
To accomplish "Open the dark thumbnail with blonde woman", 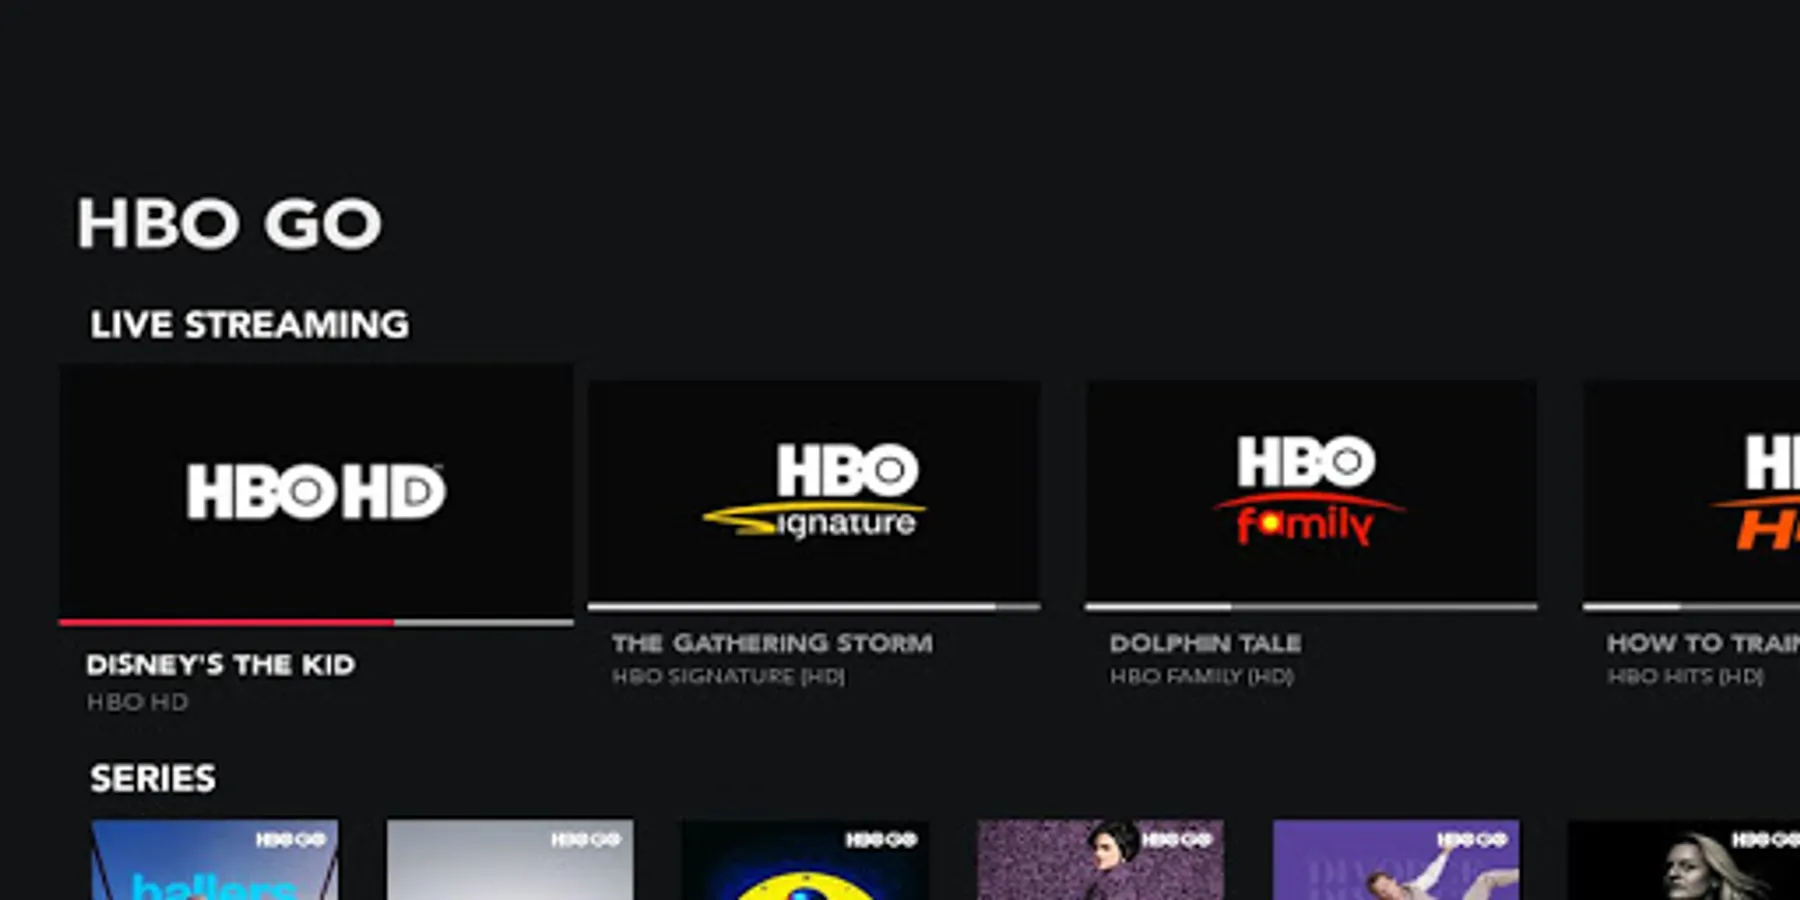I will (x=1684, y=860).
